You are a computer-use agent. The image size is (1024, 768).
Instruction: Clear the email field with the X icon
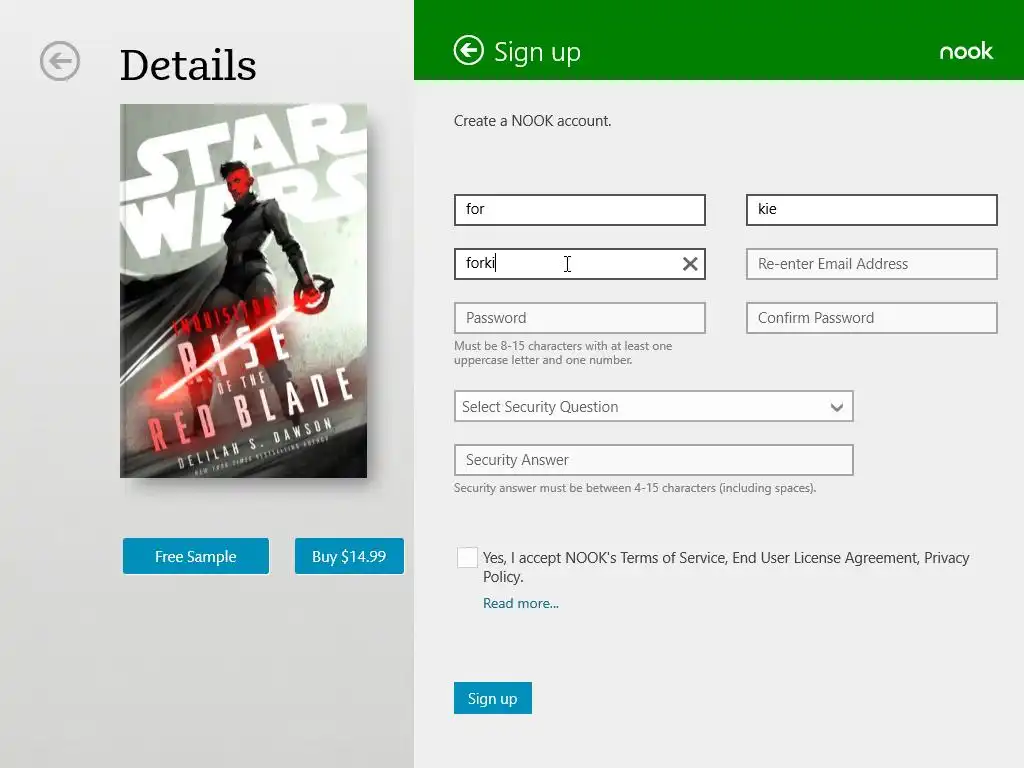pyautogui.click(x=690, y=264)
